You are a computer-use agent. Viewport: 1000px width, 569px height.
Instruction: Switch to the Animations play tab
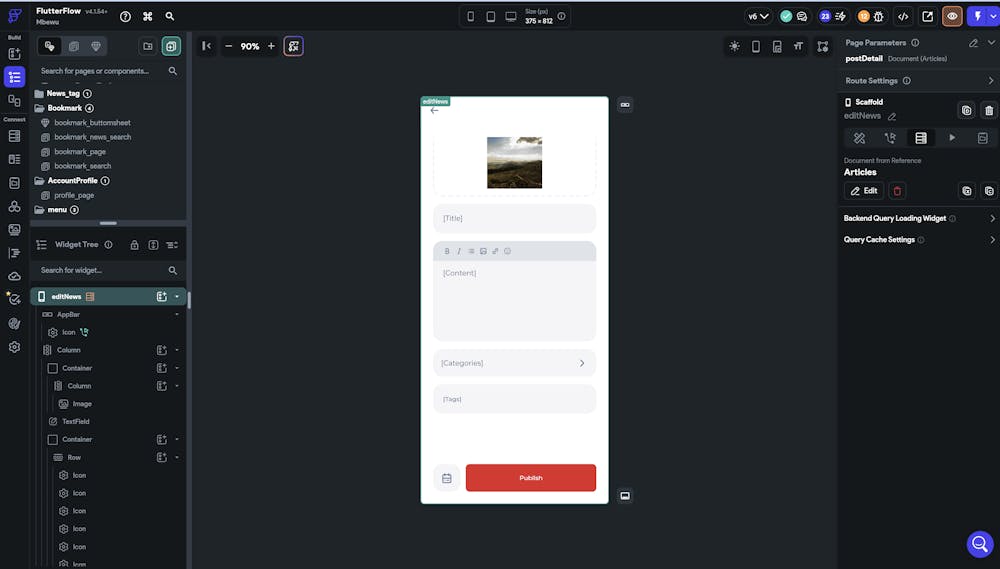click(952, 138)
